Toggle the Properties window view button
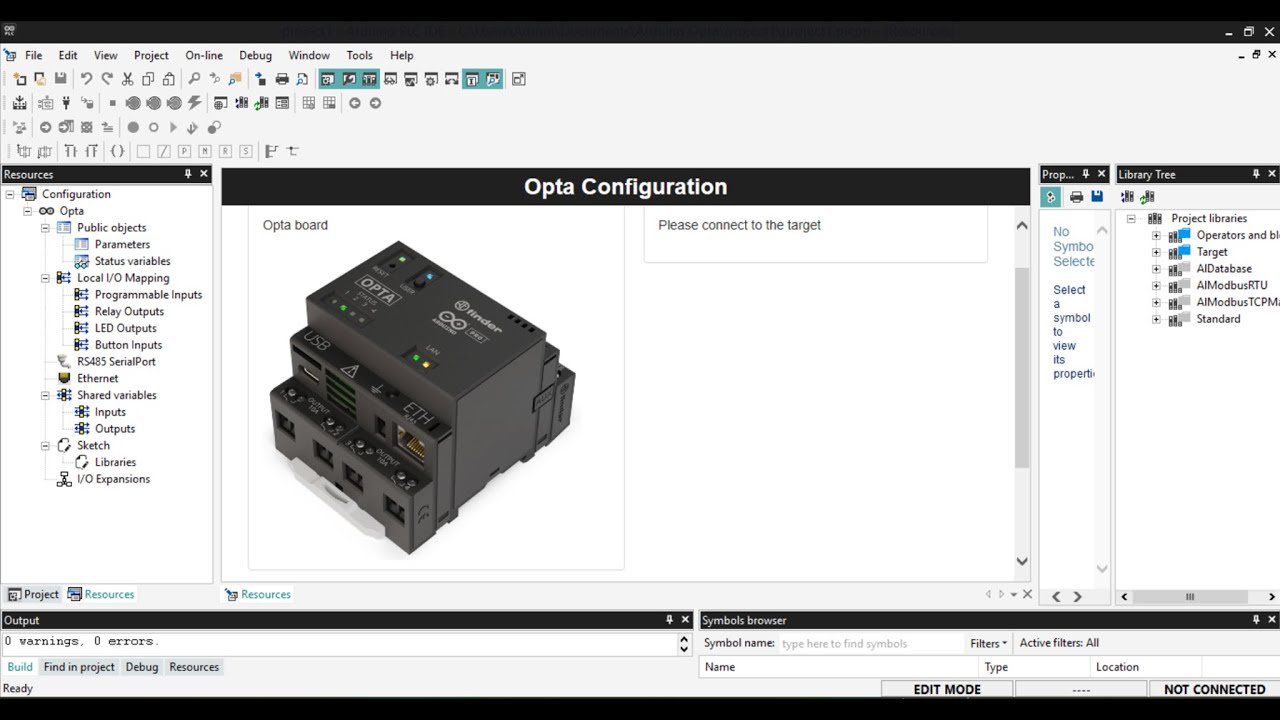Screen dimensions: 1280x720 coord(472,79)
